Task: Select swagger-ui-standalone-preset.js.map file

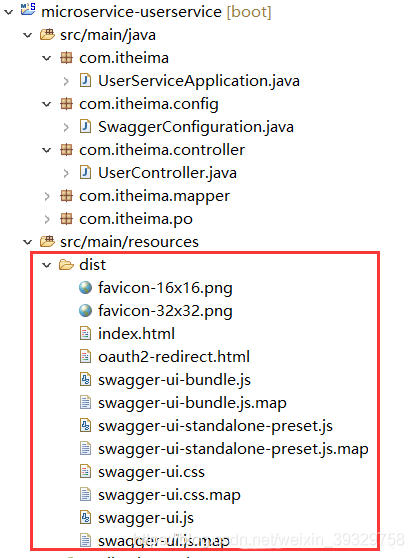Action: click(x=233, y=449)
